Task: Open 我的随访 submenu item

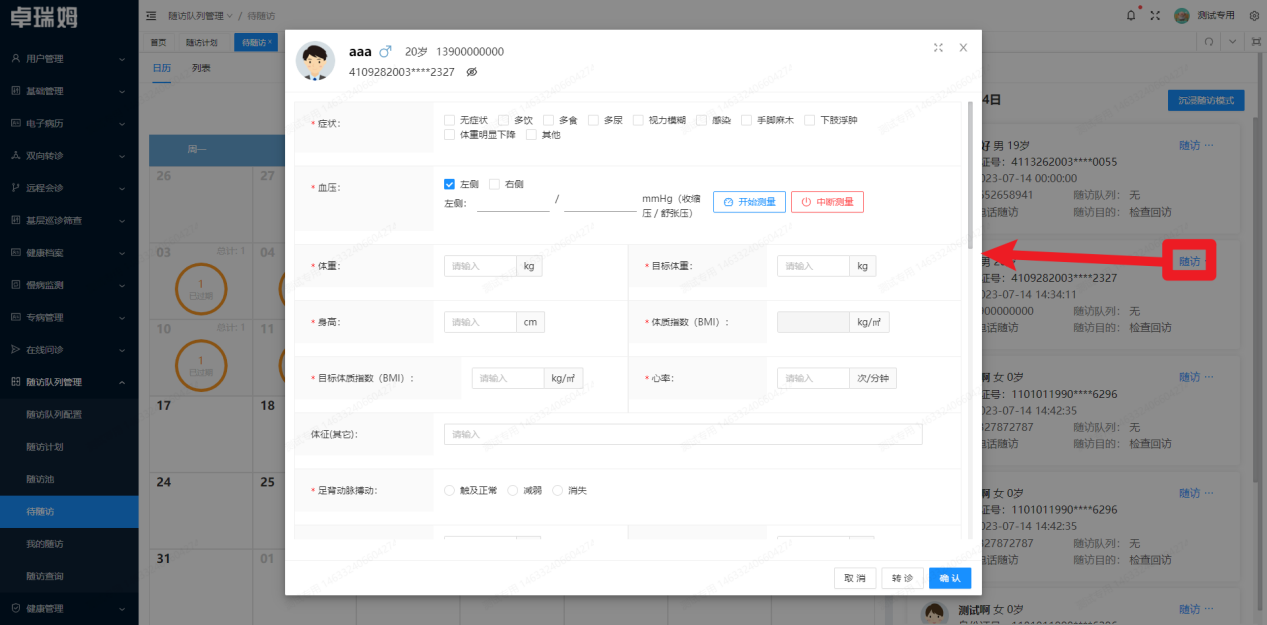Action: coord(44,544)
